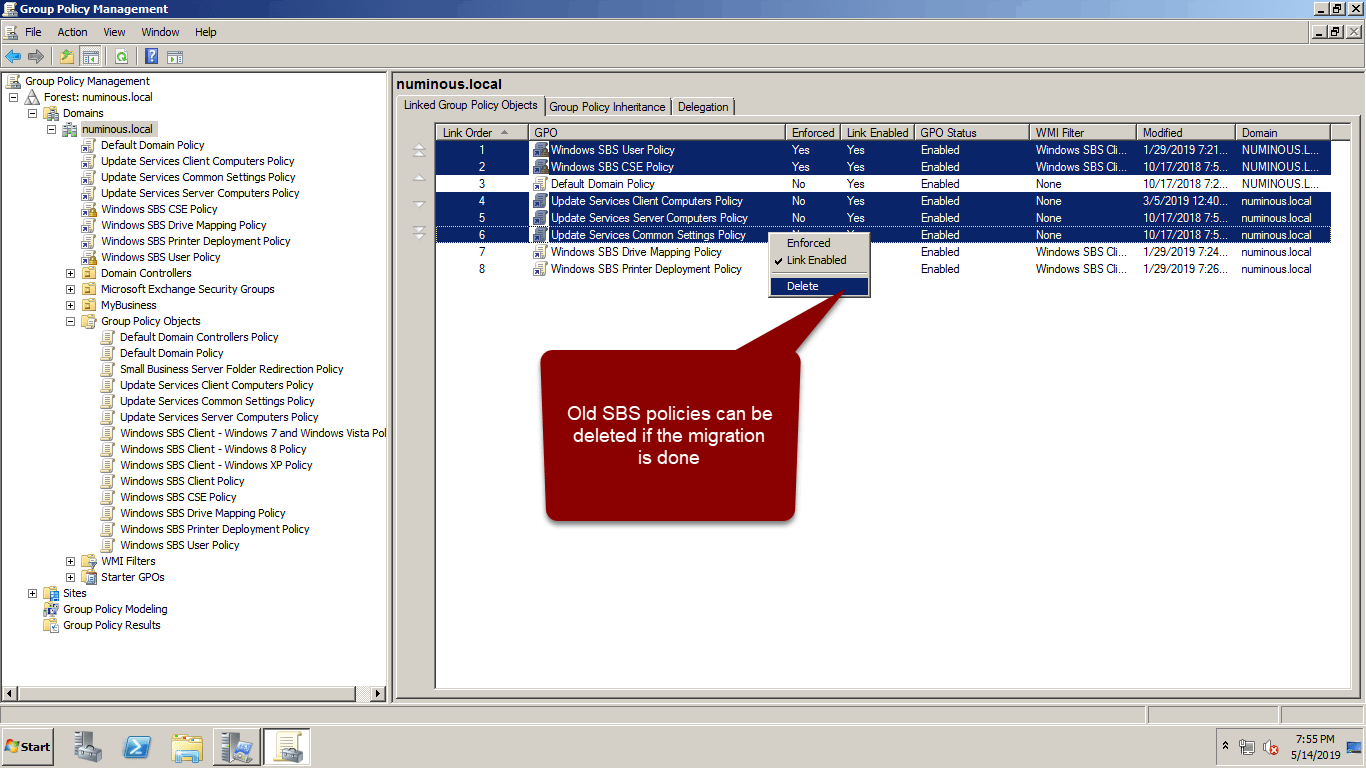Open Windows Explorer from taskbar
Viewport: 1366px width, 768px height.
(187, 746)
